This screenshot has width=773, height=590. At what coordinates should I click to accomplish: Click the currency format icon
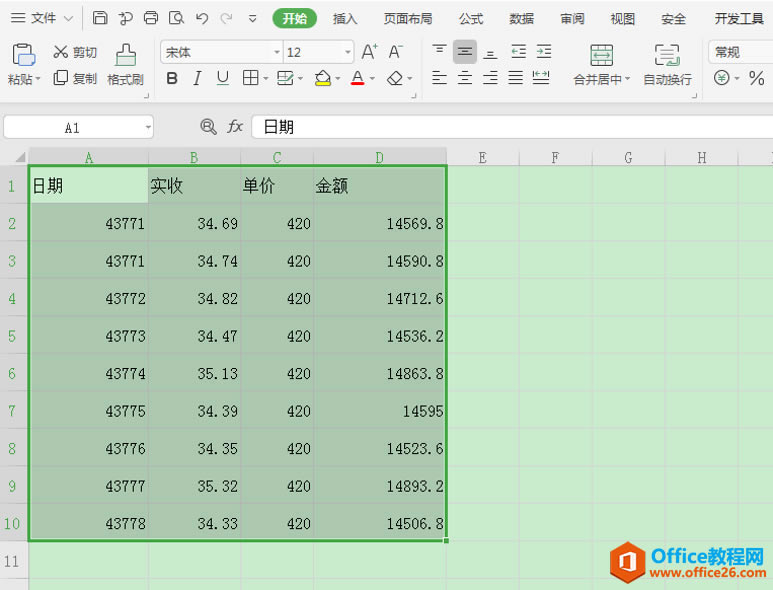tap(722, 78)
